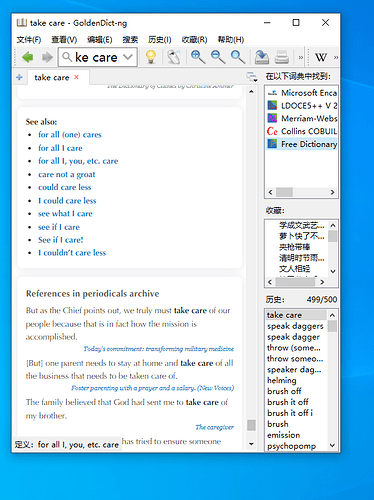This screenshot has height=500, width=374.
Task: Jump to Microsoft Encarta dictionary entry
Action: pyautogui.click(x=302, y=93)
